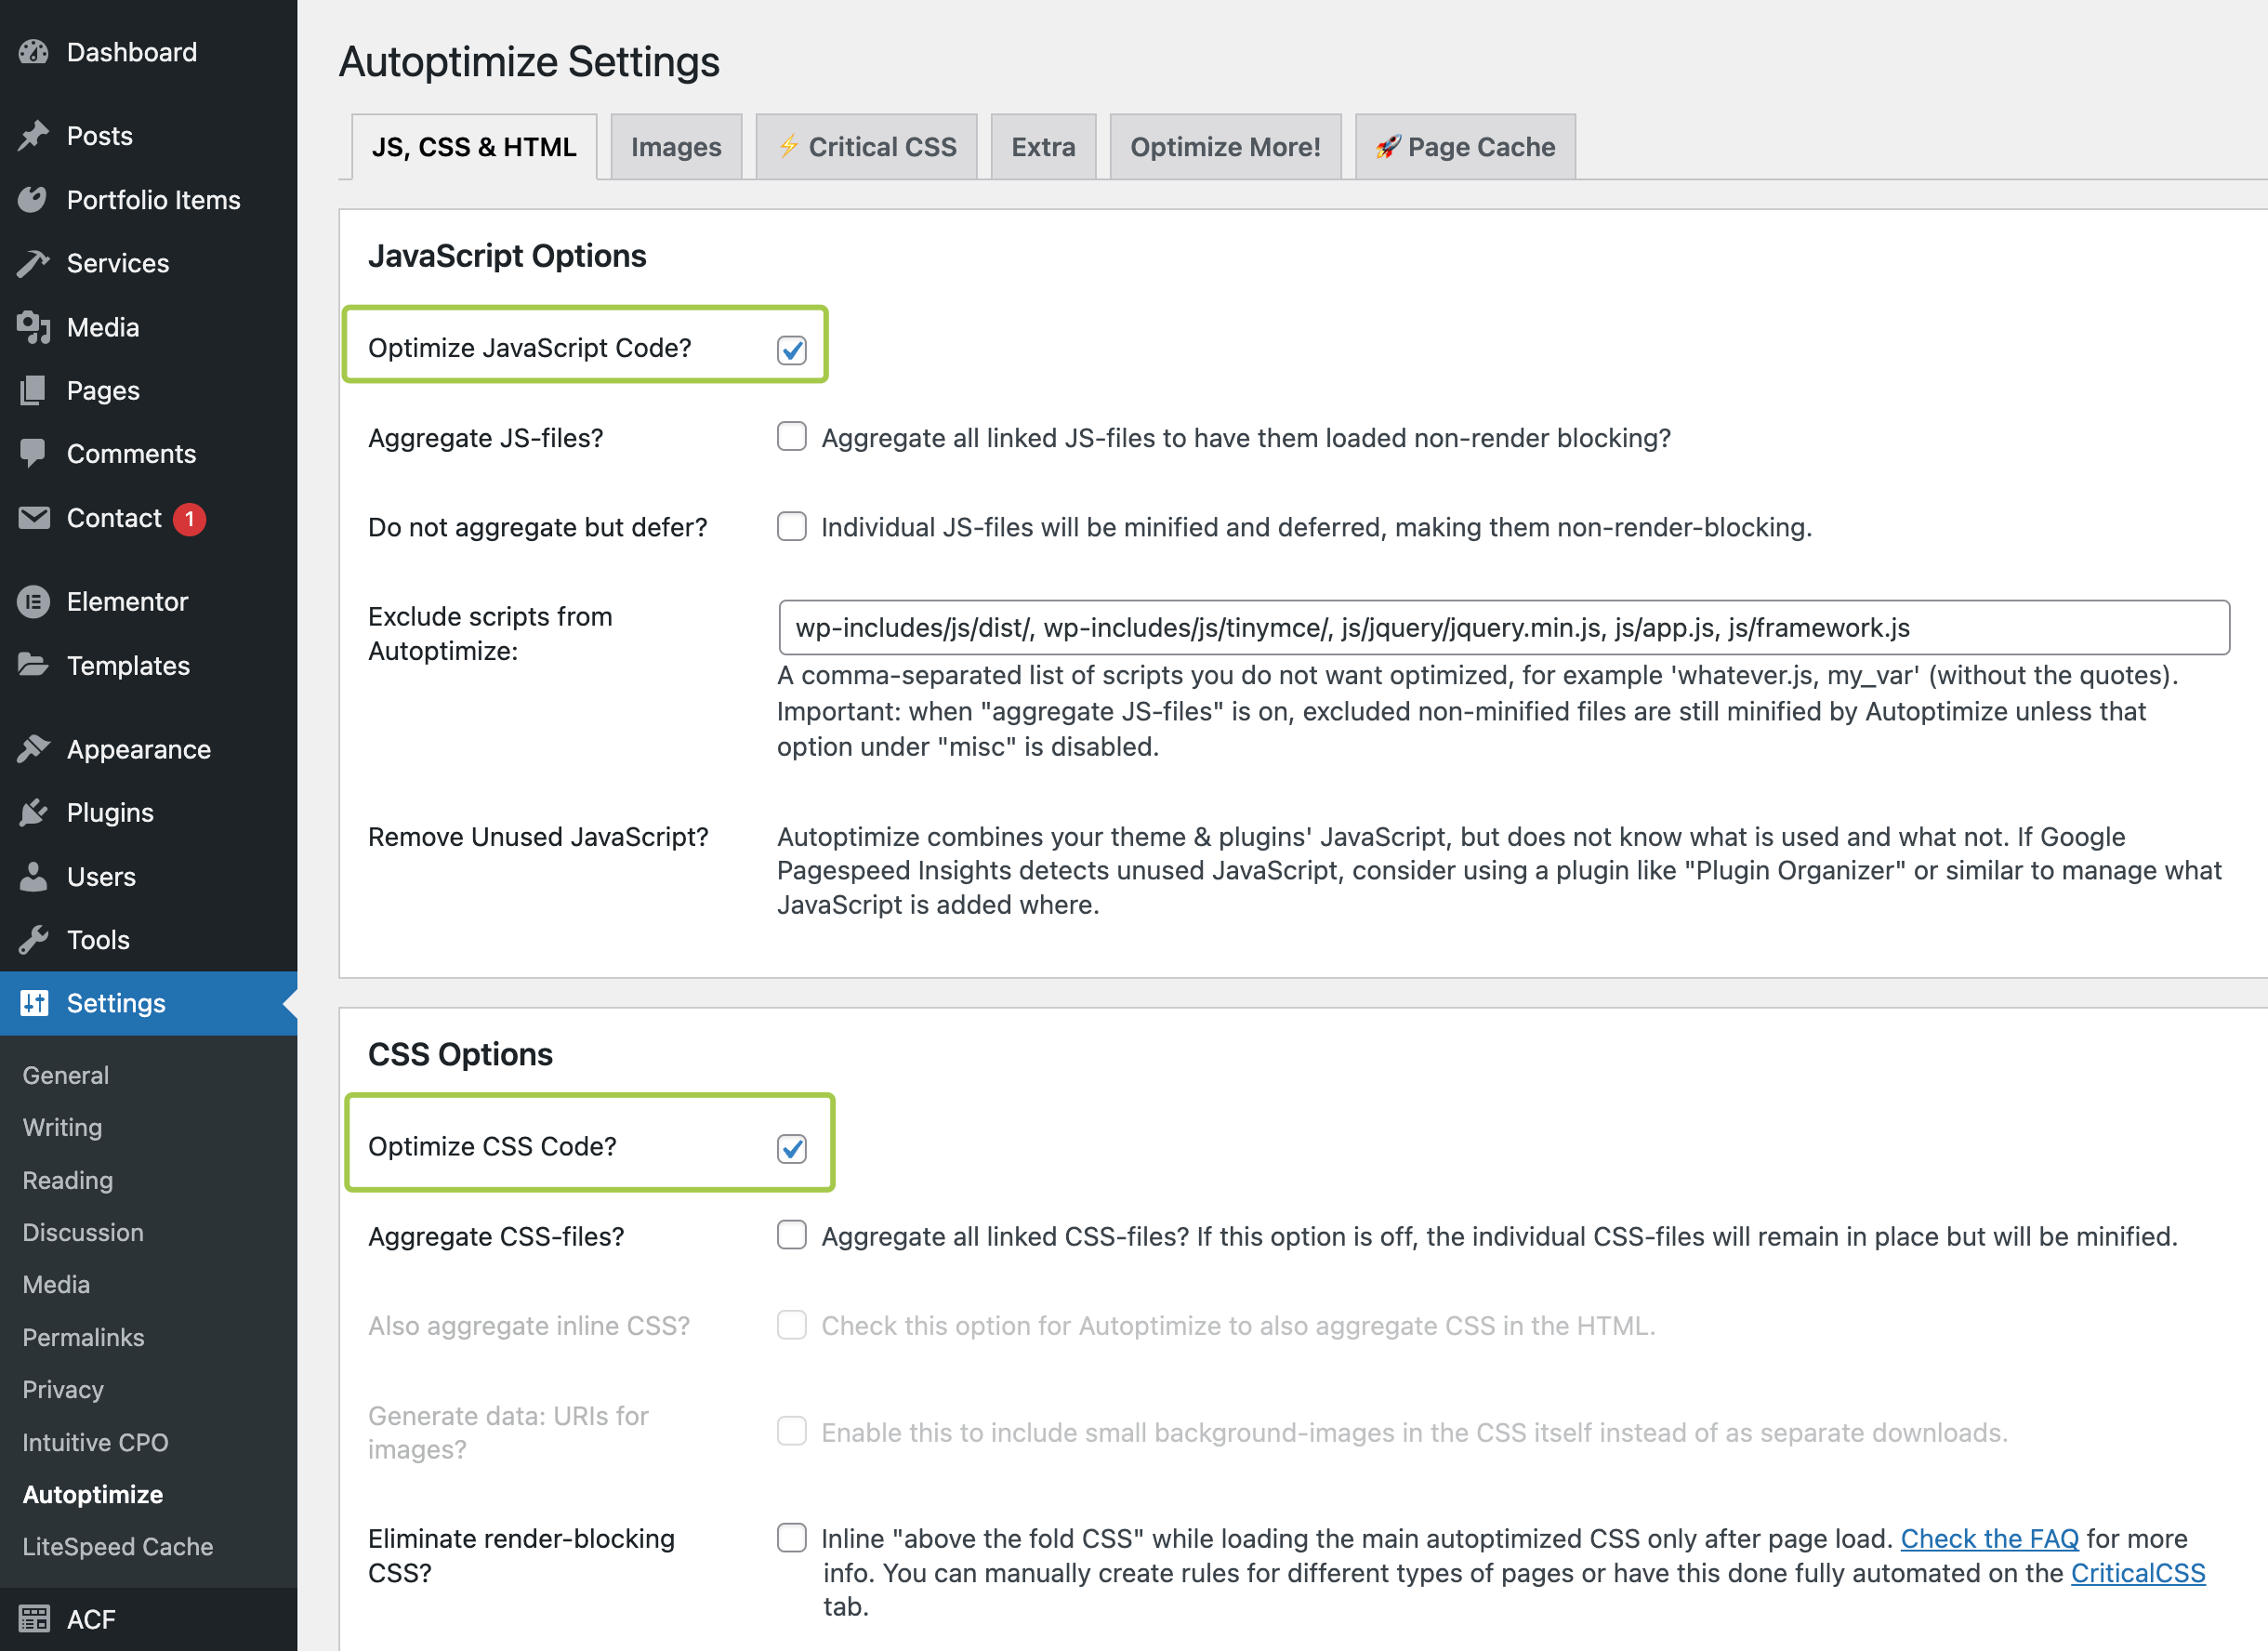Click the Exclude scripts text field

pyautogui.click(x=1502, y=627)
